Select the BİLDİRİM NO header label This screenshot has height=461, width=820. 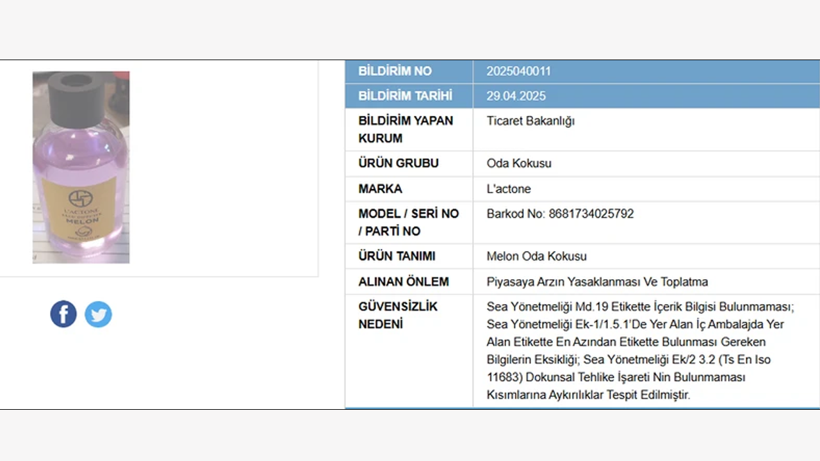click(x=395, y=72)
